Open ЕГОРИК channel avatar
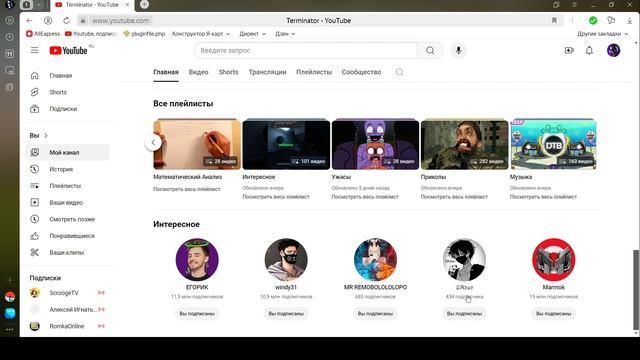 197,260
